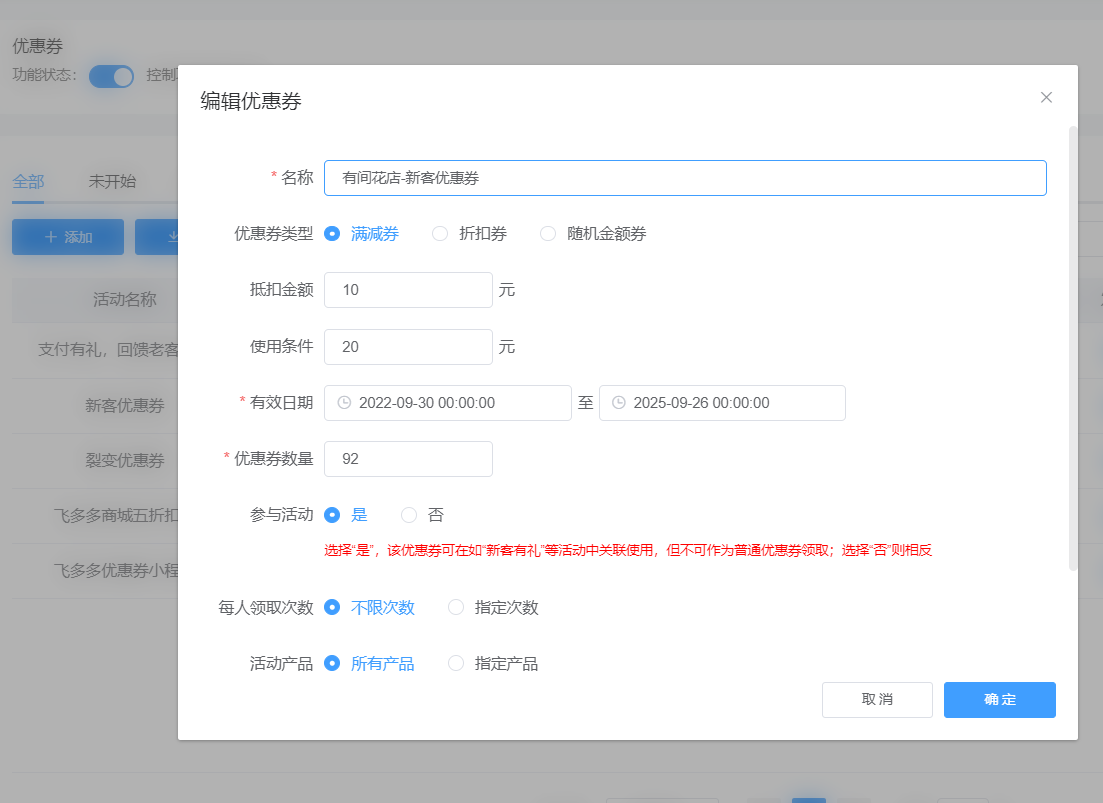Click the 编辑优惠券 dialog title
This screenshot has height=803, width=1103.
pos(251,101)
